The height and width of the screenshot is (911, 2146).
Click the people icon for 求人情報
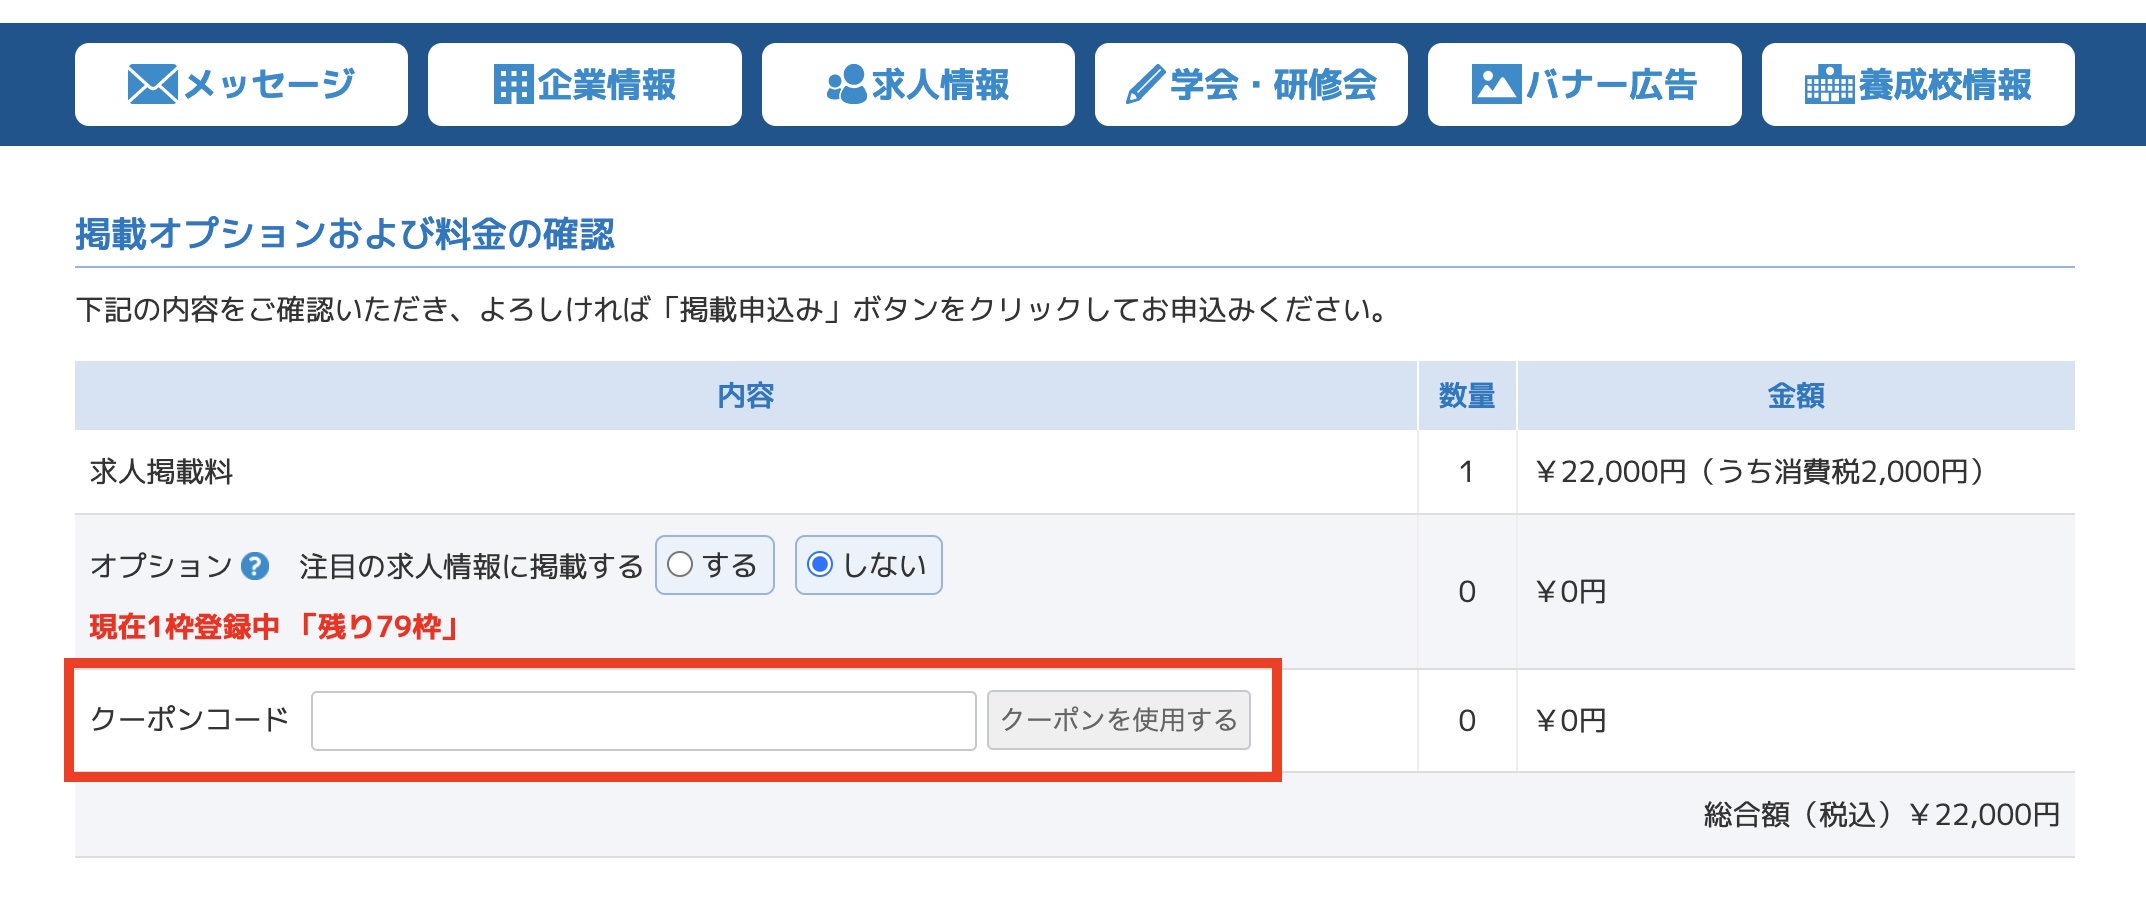pyautogui.click(x=846, y=84)
